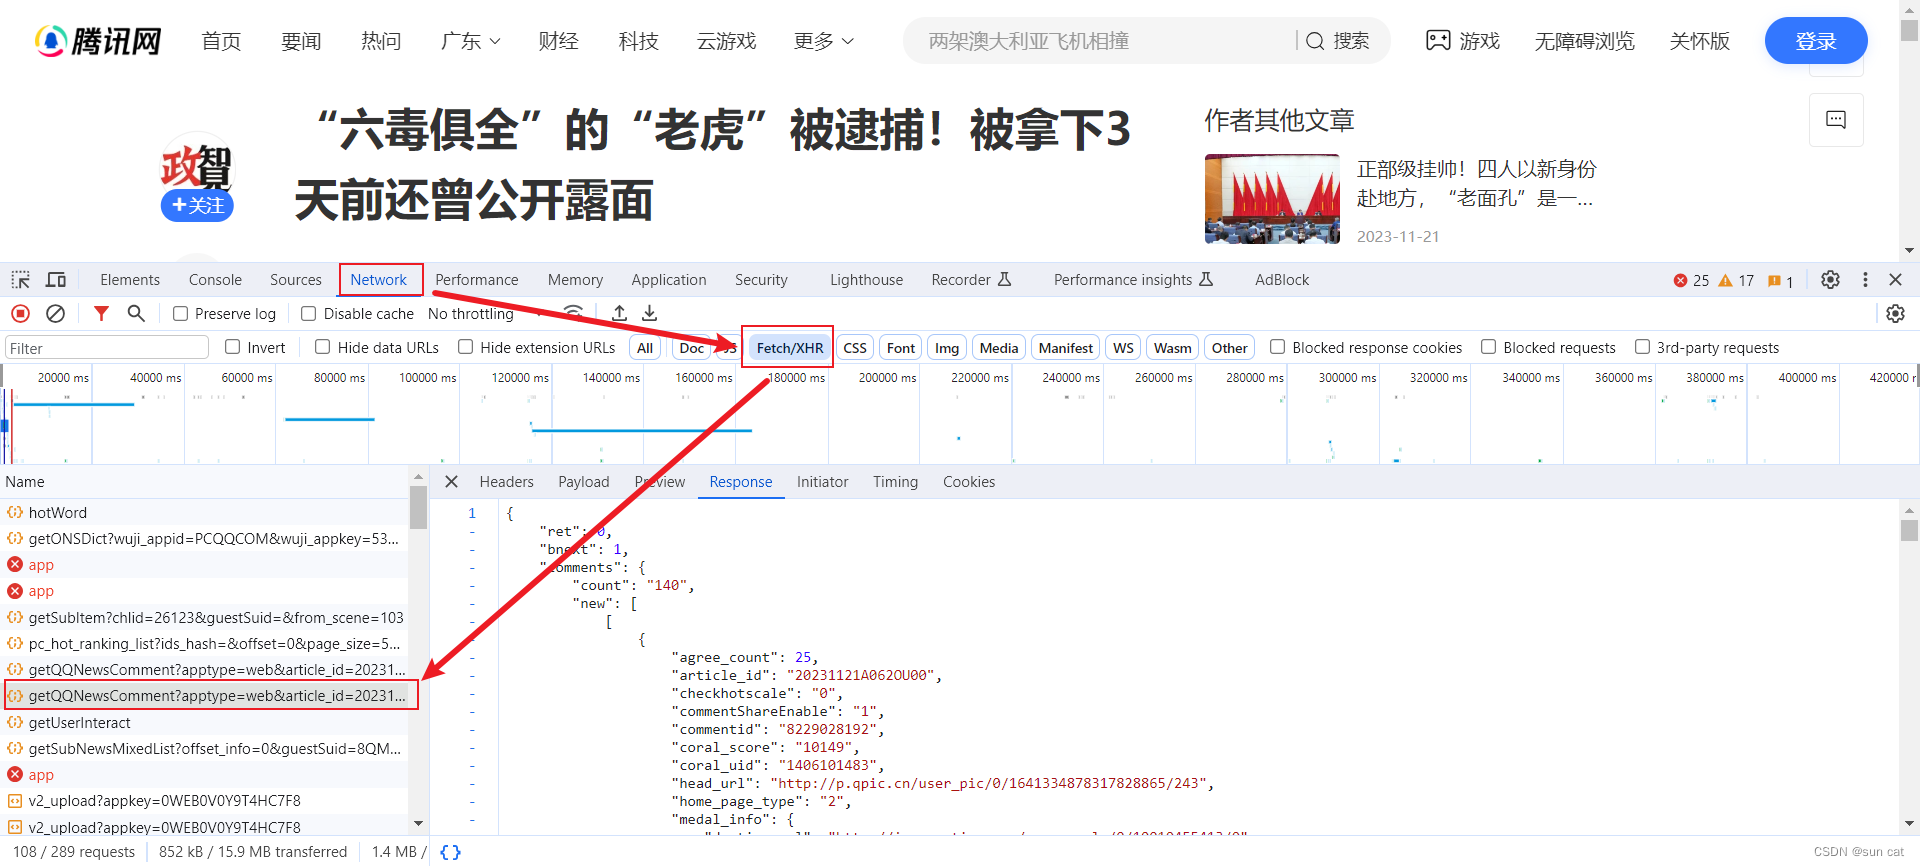1920x866 pixels.
Task: Toggle the device toolbar icon
Action: [x=56, y=280]
